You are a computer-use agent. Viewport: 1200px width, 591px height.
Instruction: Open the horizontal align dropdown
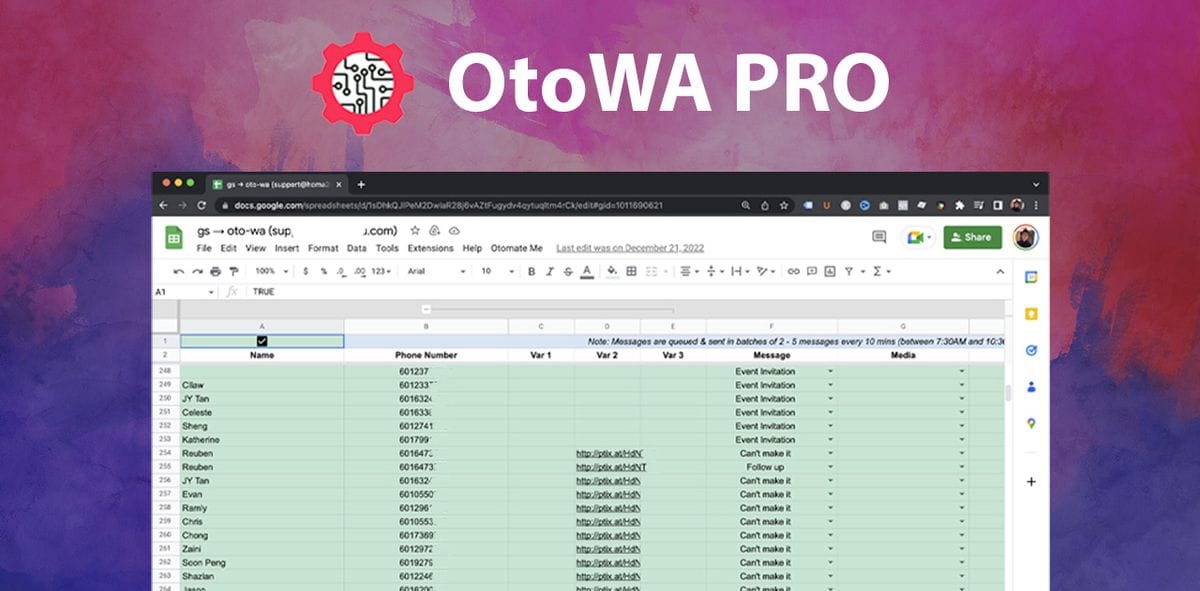(689, 271)
